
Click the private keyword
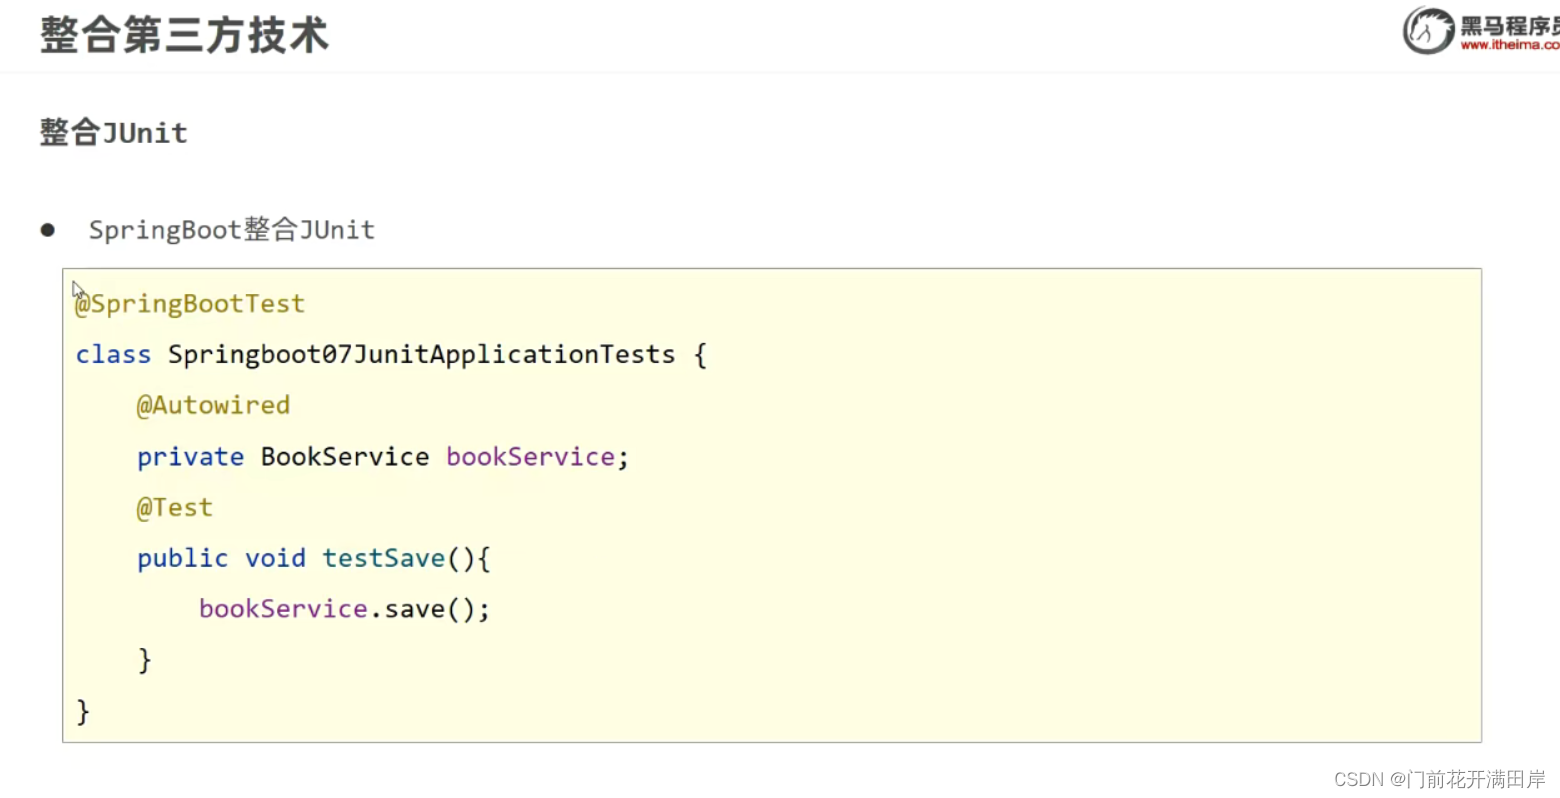190,457
